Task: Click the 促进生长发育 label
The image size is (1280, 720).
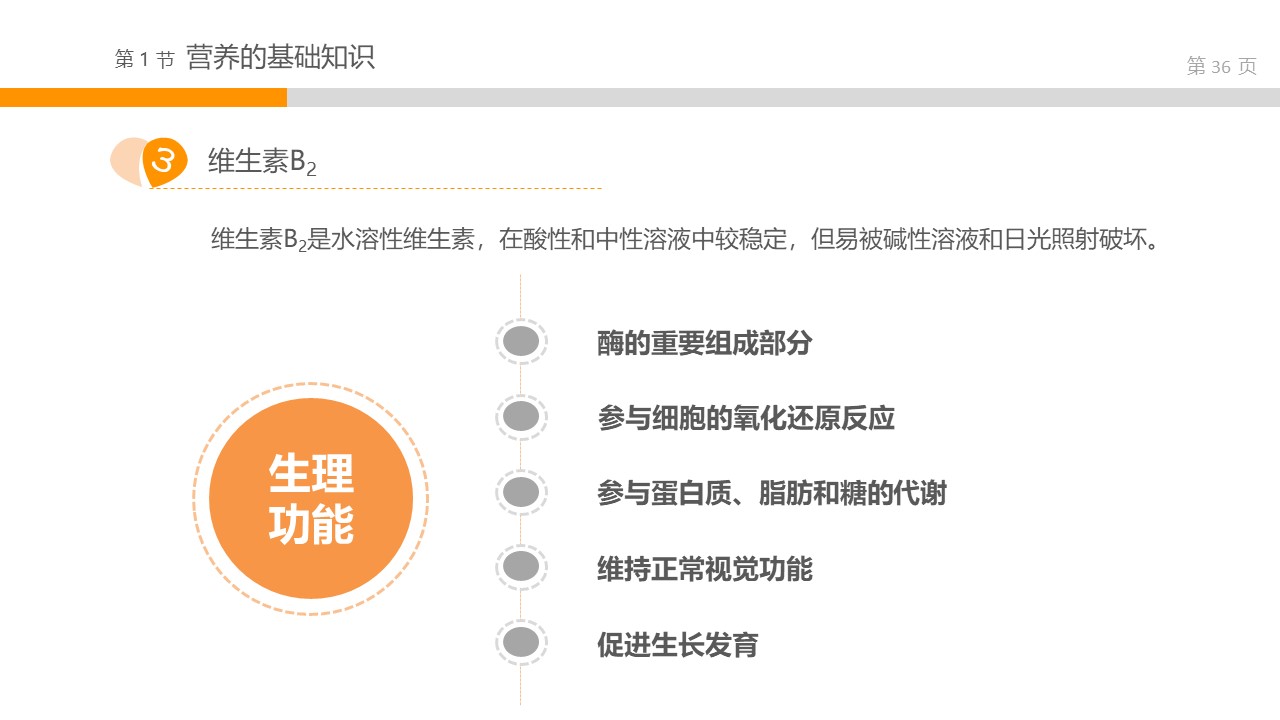Action: point(677,645)
